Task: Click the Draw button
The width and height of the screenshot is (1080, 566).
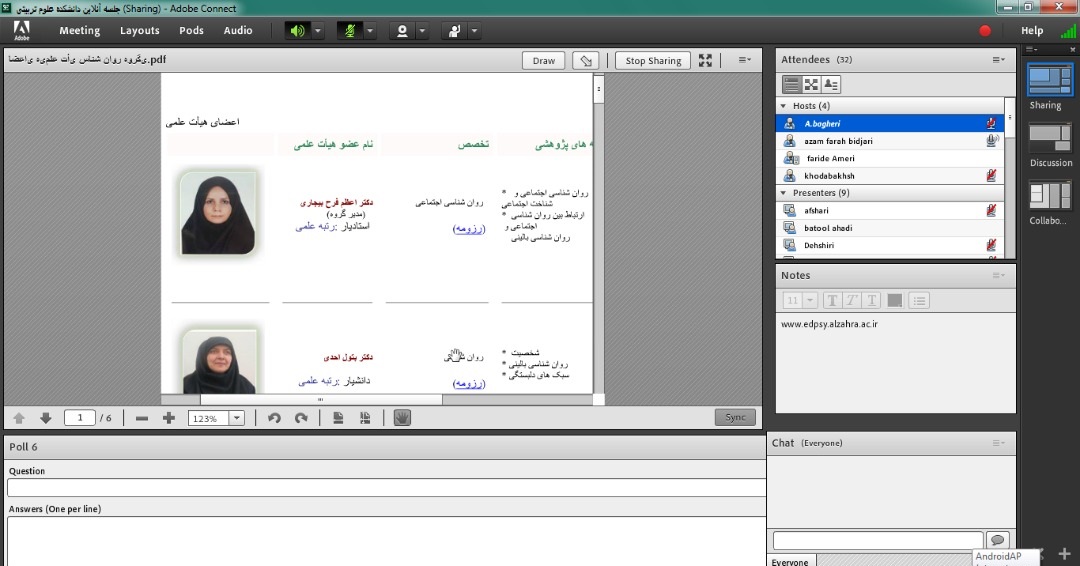Action: pyautogui.click(x=543, y=61)
